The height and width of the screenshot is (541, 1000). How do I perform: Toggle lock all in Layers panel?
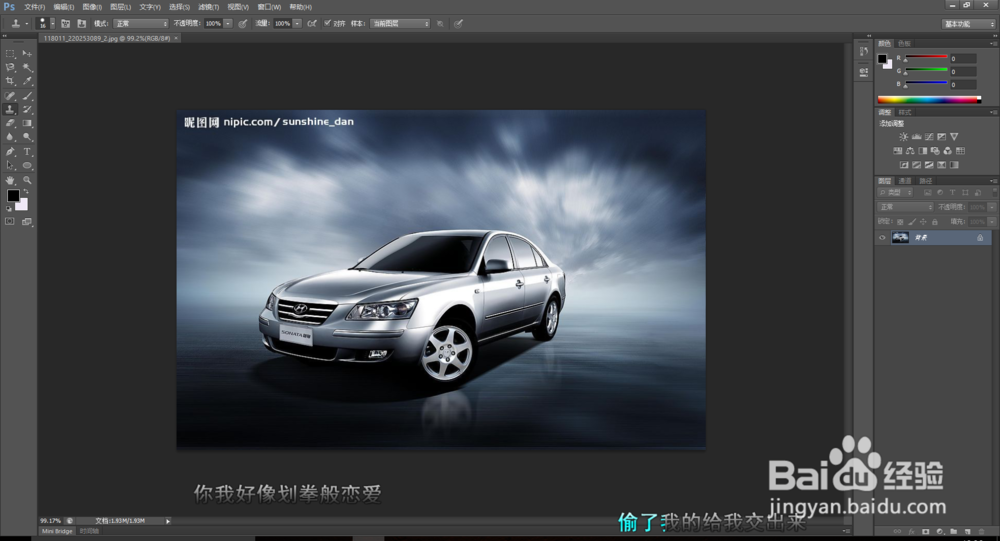935,222
